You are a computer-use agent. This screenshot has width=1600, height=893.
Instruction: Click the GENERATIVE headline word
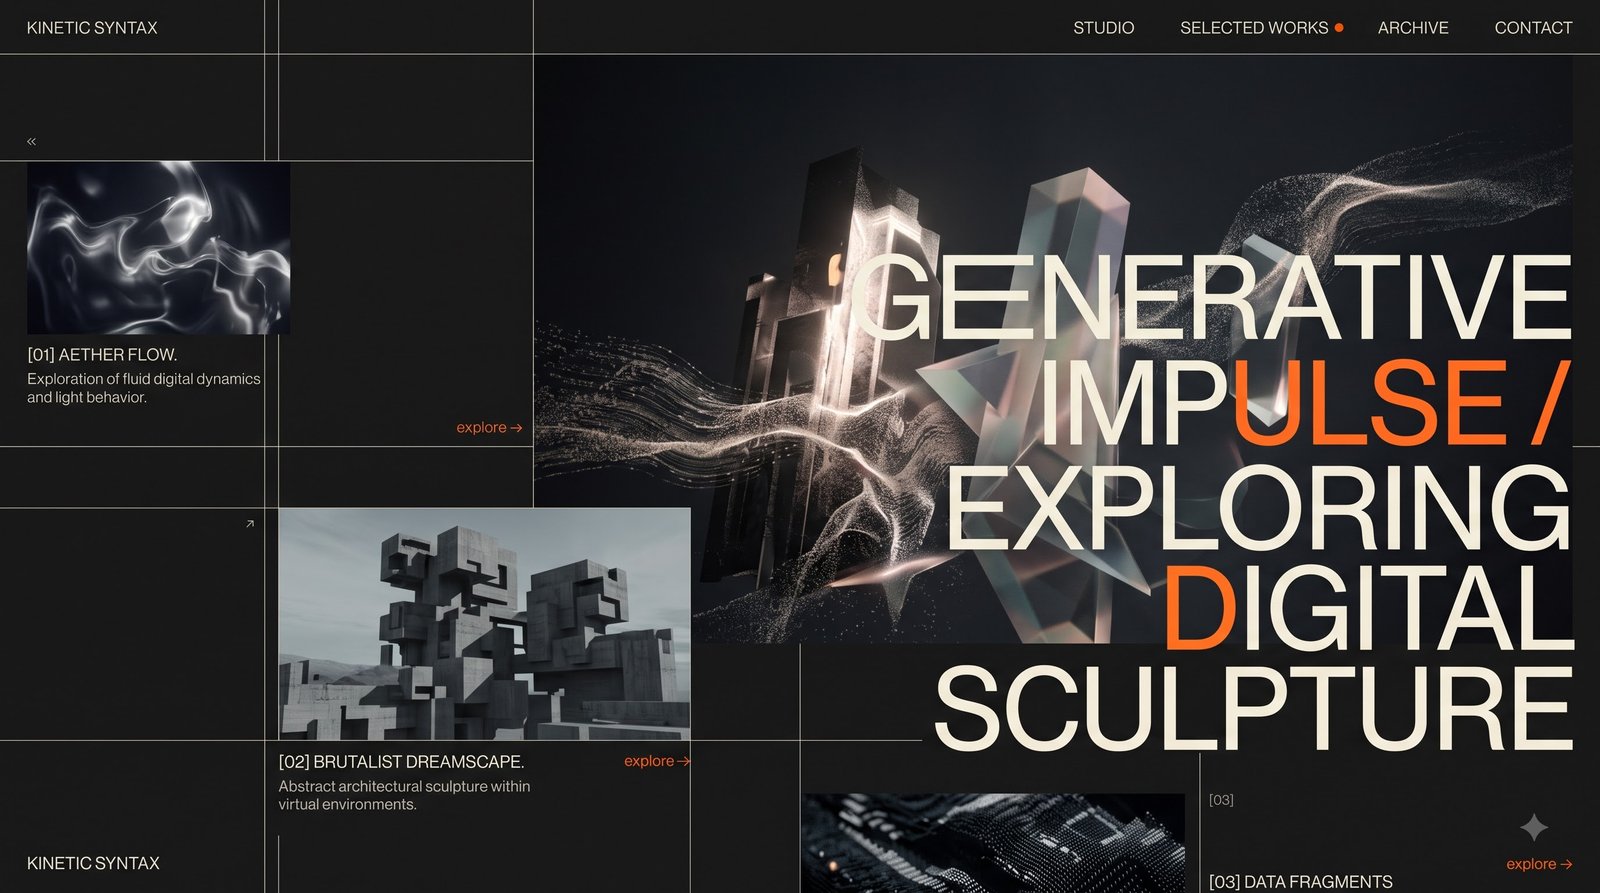click(x=1212, y=298)
